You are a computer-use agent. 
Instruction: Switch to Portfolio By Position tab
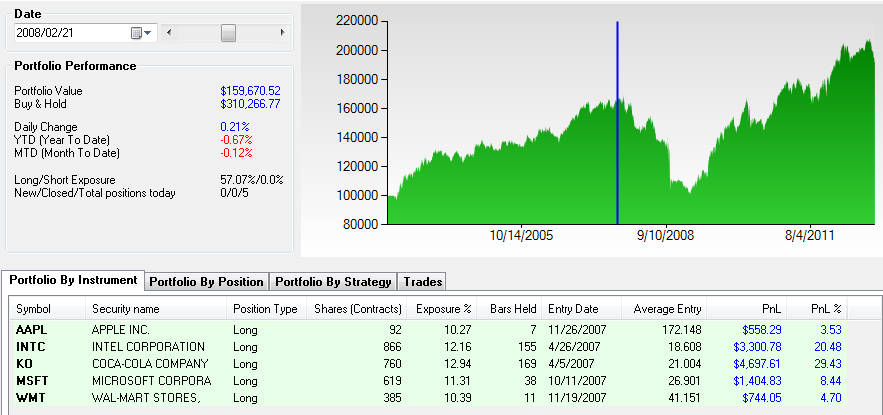coord(208,282)
